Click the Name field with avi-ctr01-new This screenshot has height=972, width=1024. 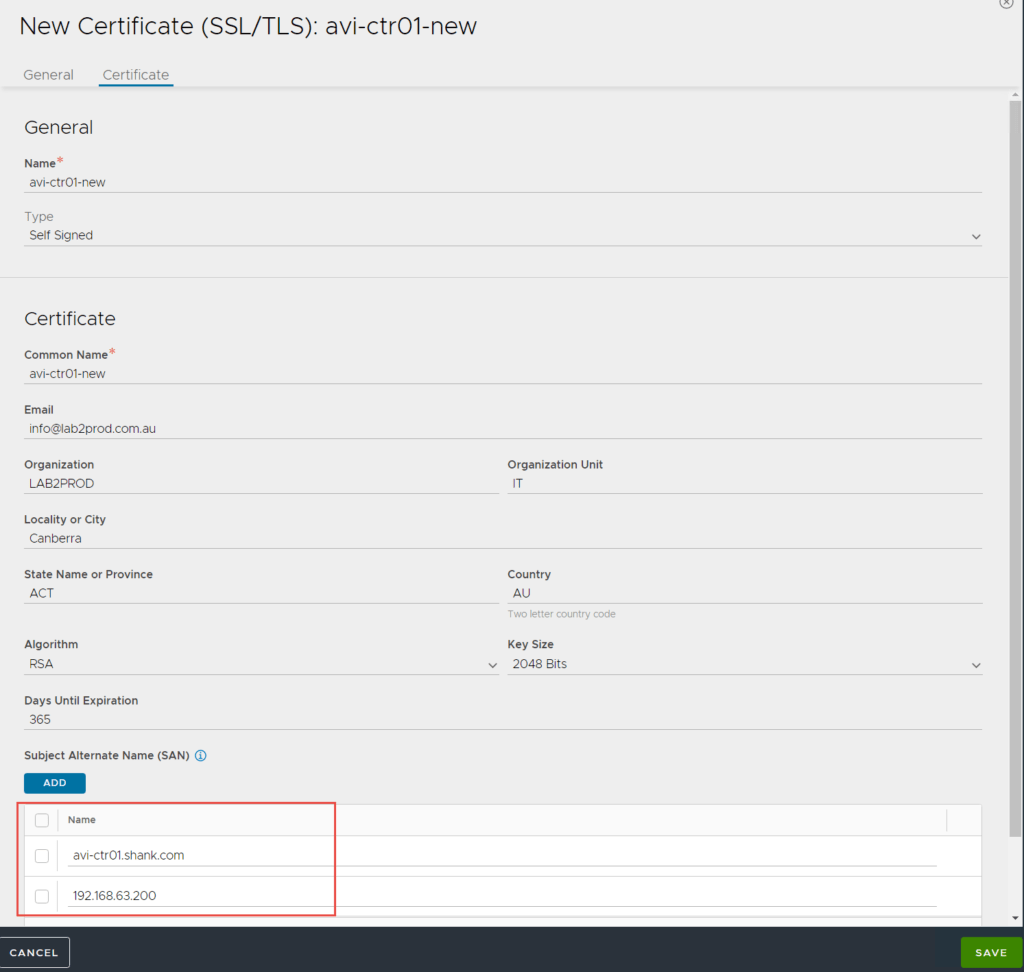coord(503,182)
